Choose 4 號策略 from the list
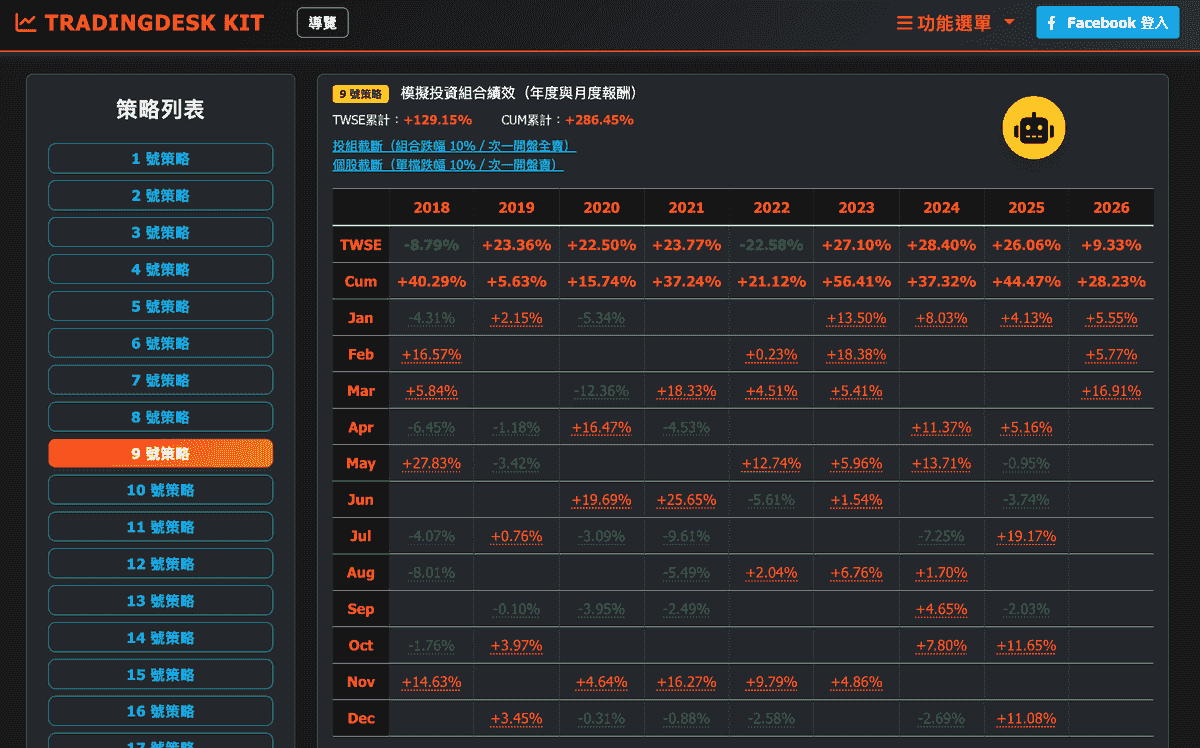This screenshot has height=748, width=1200. point(160,269)
